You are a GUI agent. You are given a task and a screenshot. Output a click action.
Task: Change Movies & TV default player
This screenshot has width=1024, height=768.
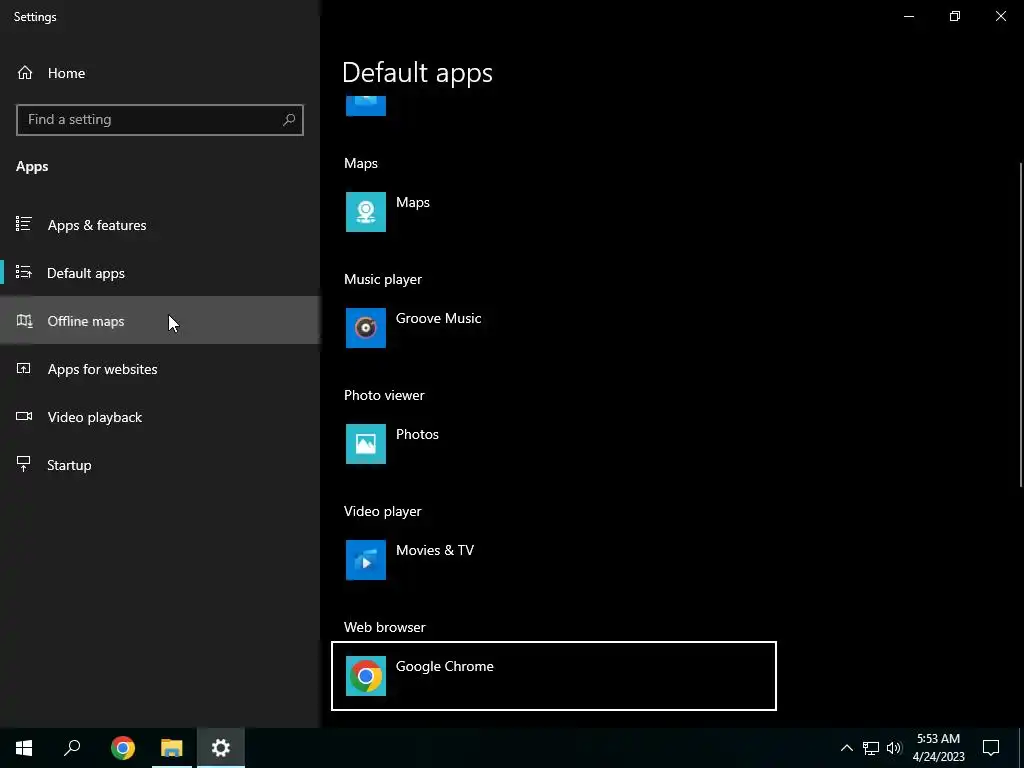pos(554,560)
